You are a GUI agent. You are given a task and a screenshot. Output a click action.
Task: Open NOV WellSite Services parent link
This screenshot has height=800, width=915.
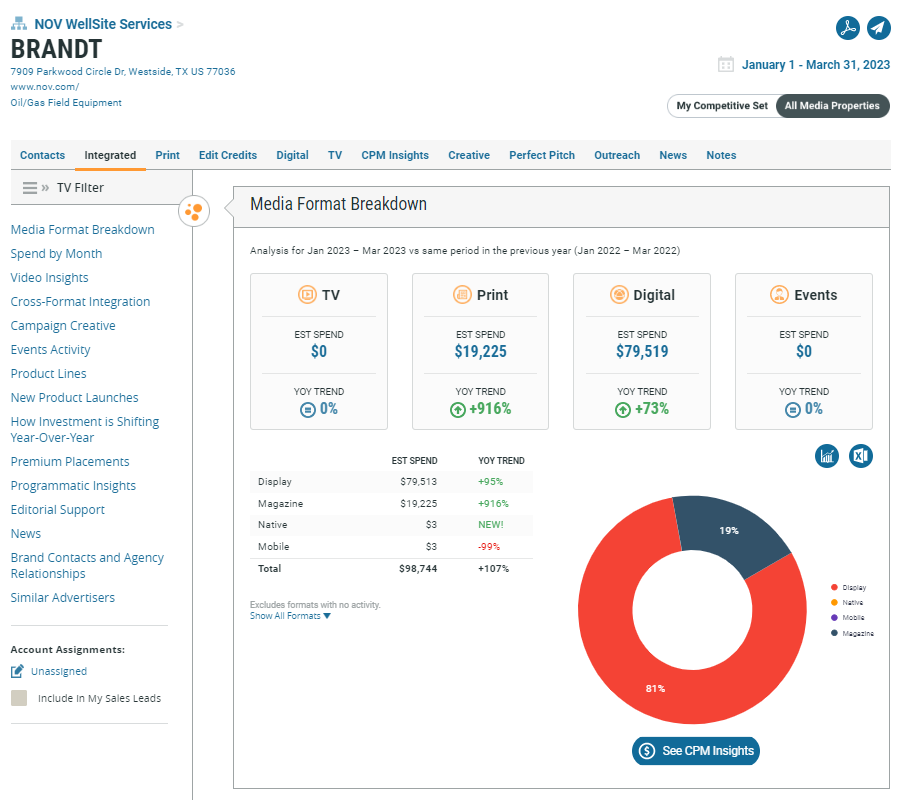tap(103, 24)
